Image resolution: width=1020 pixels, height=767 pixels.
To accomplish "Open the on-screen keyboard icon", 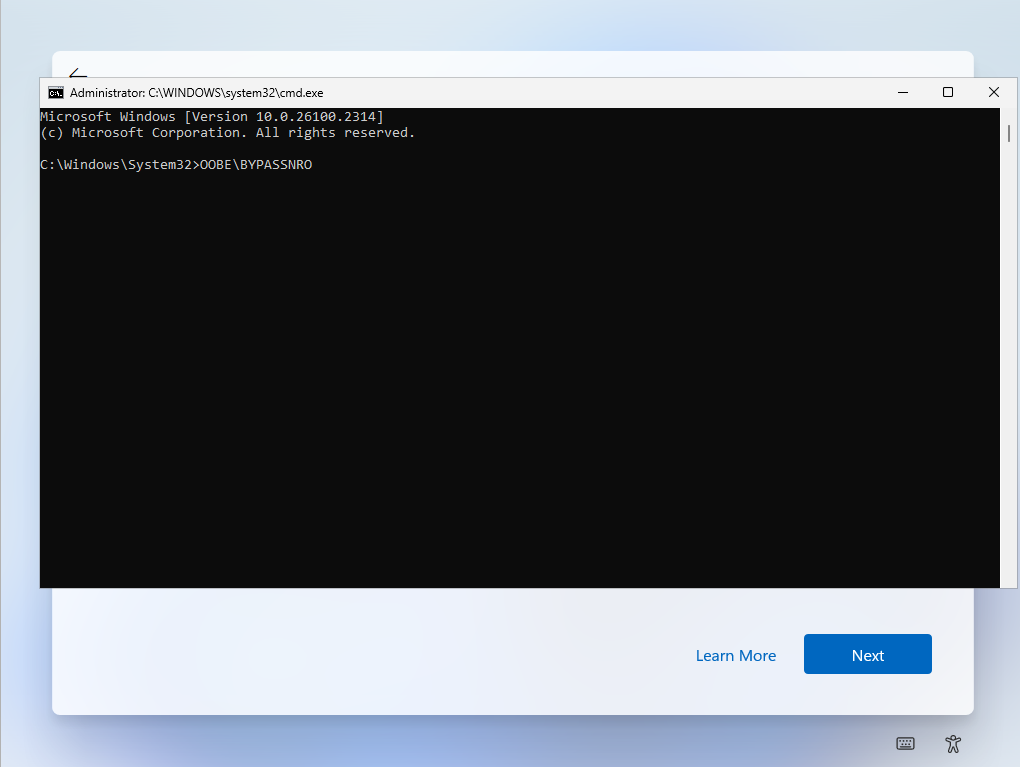I will click(x=905, y=744).
